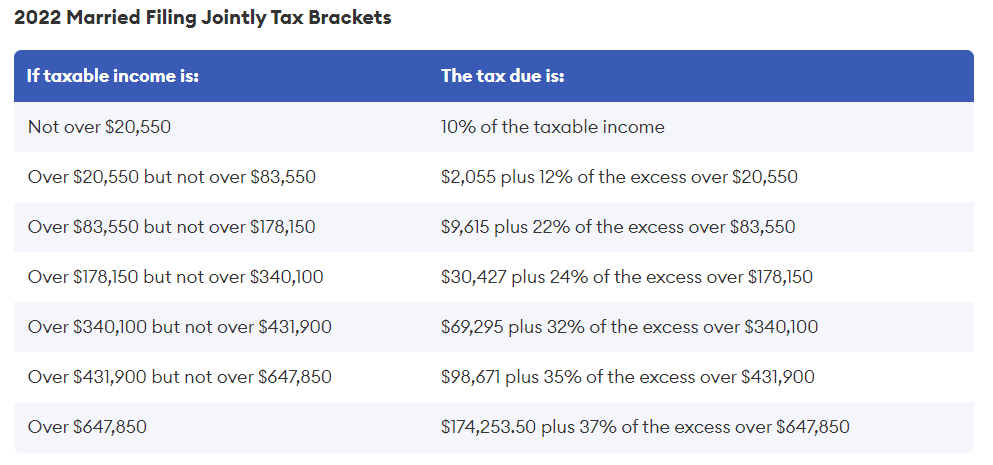Screen dimensions: 993x465
Task: Click the 'Over $647,850' income cell
Action: pyautogui.click(x=87, y=427)
